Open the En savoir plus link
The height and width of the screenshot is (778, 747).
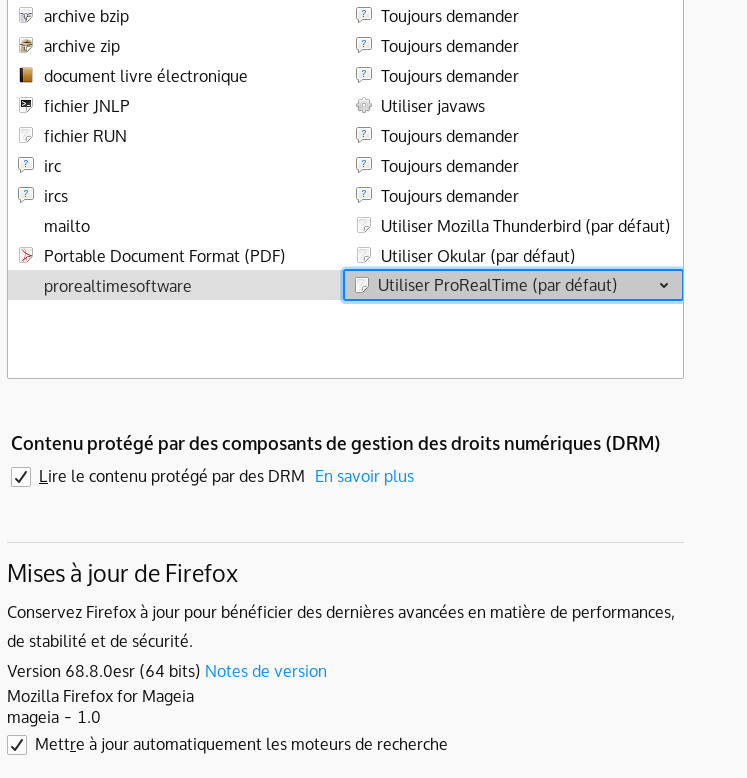click(364, 476)
